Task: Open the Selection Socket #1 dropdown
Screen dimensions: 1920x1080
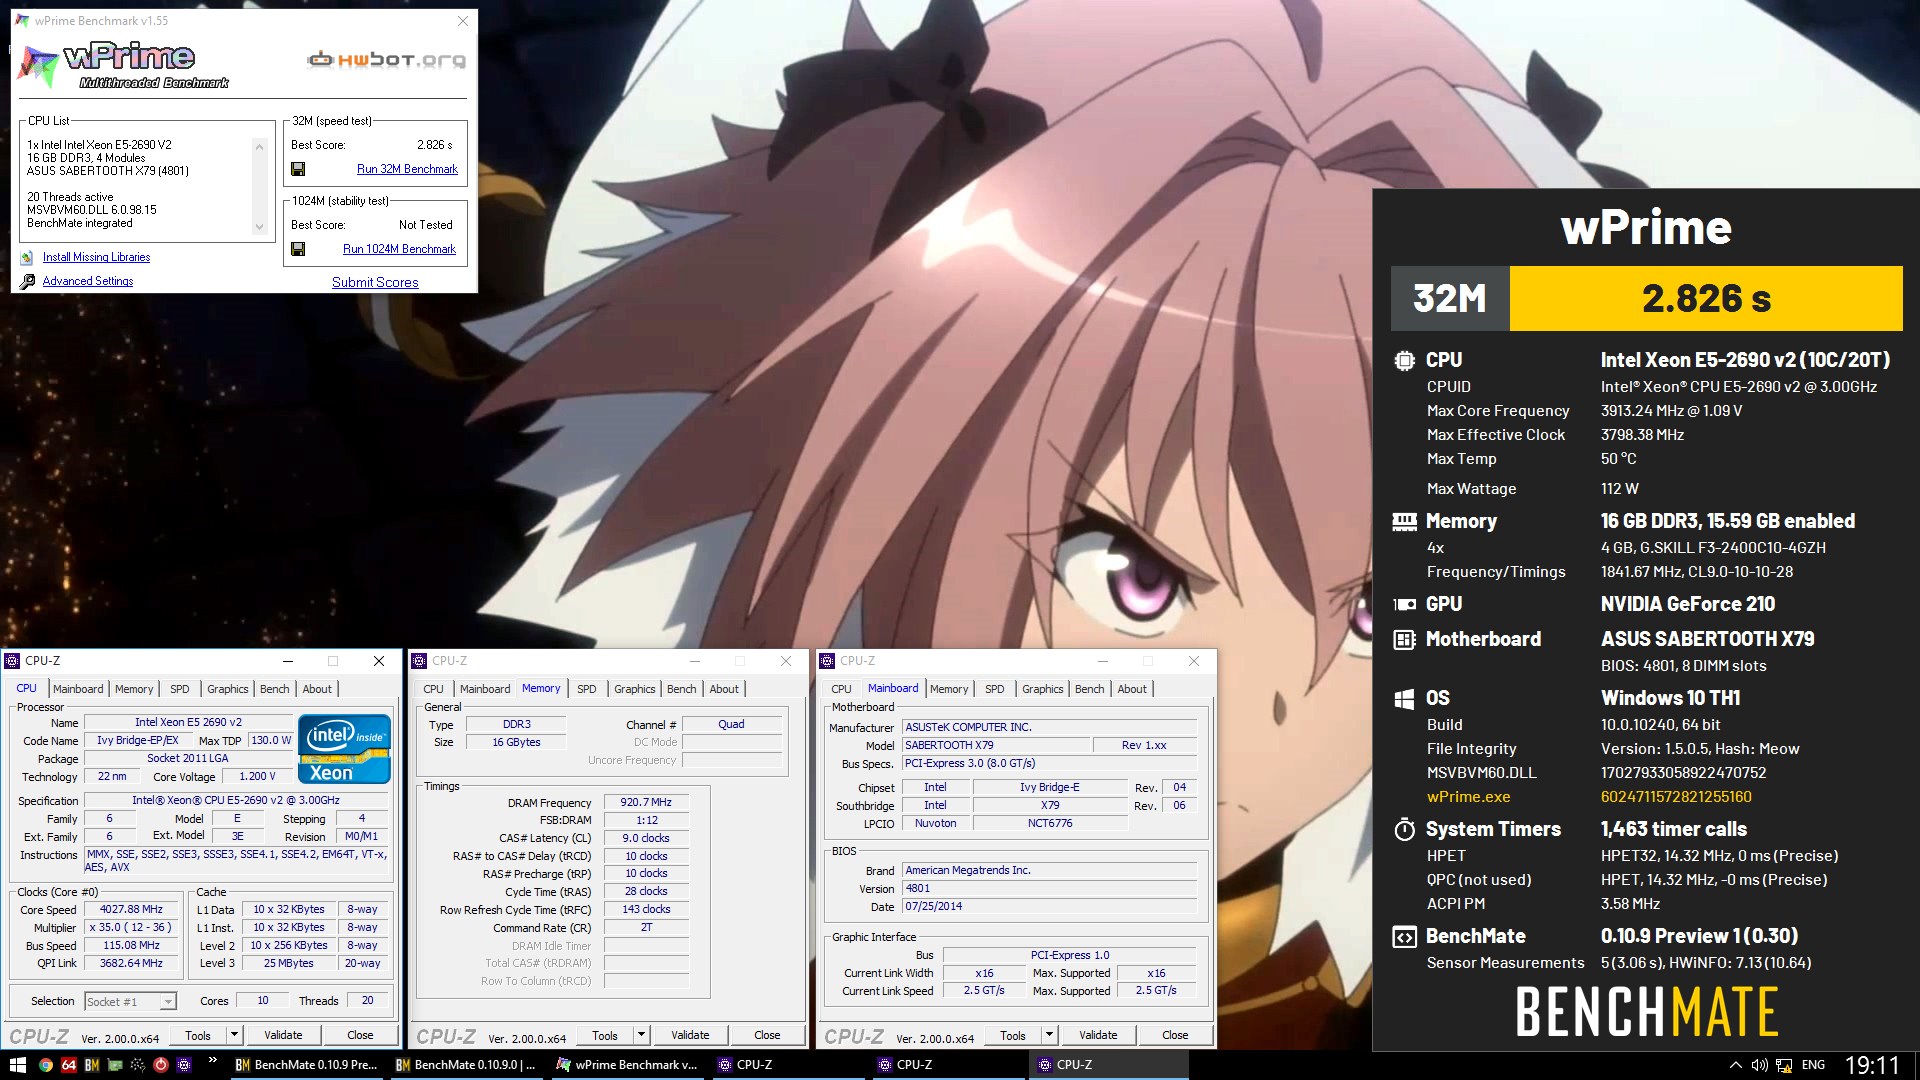Action: (130, 1001)
